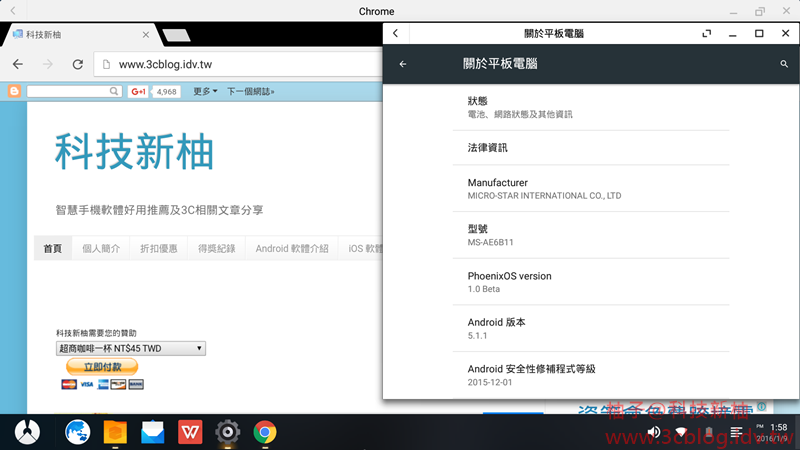Open the 得獎紀錄 tab
This screenshot has height=450, width=800.
217,248
